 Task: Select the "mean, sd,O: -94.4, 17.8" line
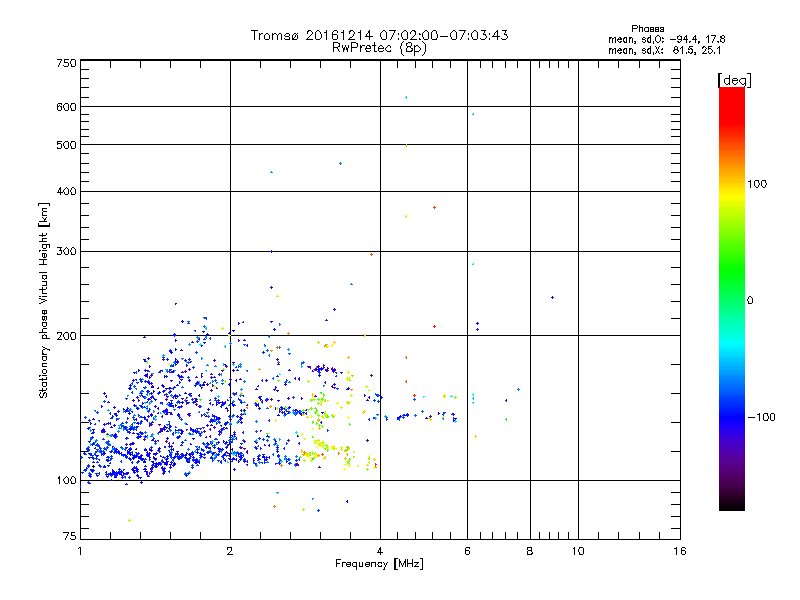666,39
